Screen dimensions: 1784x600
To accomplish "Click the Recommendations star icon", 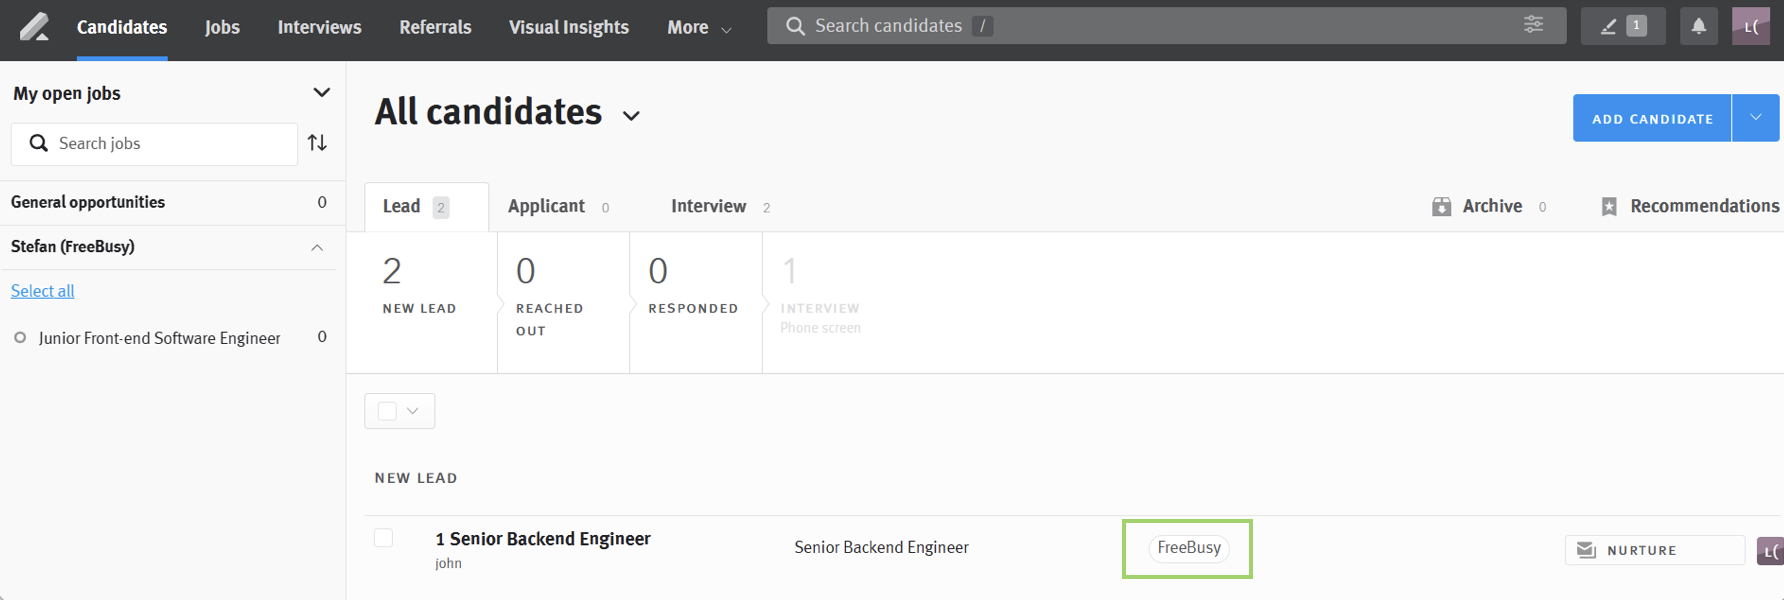I will [x=1608, y=206].
